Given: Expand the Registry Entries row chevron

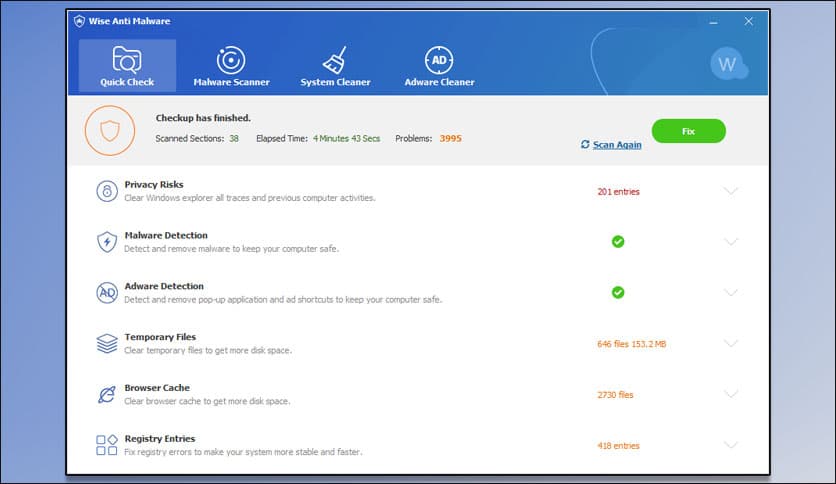Looking at the screenshot, I should [730, 445].
